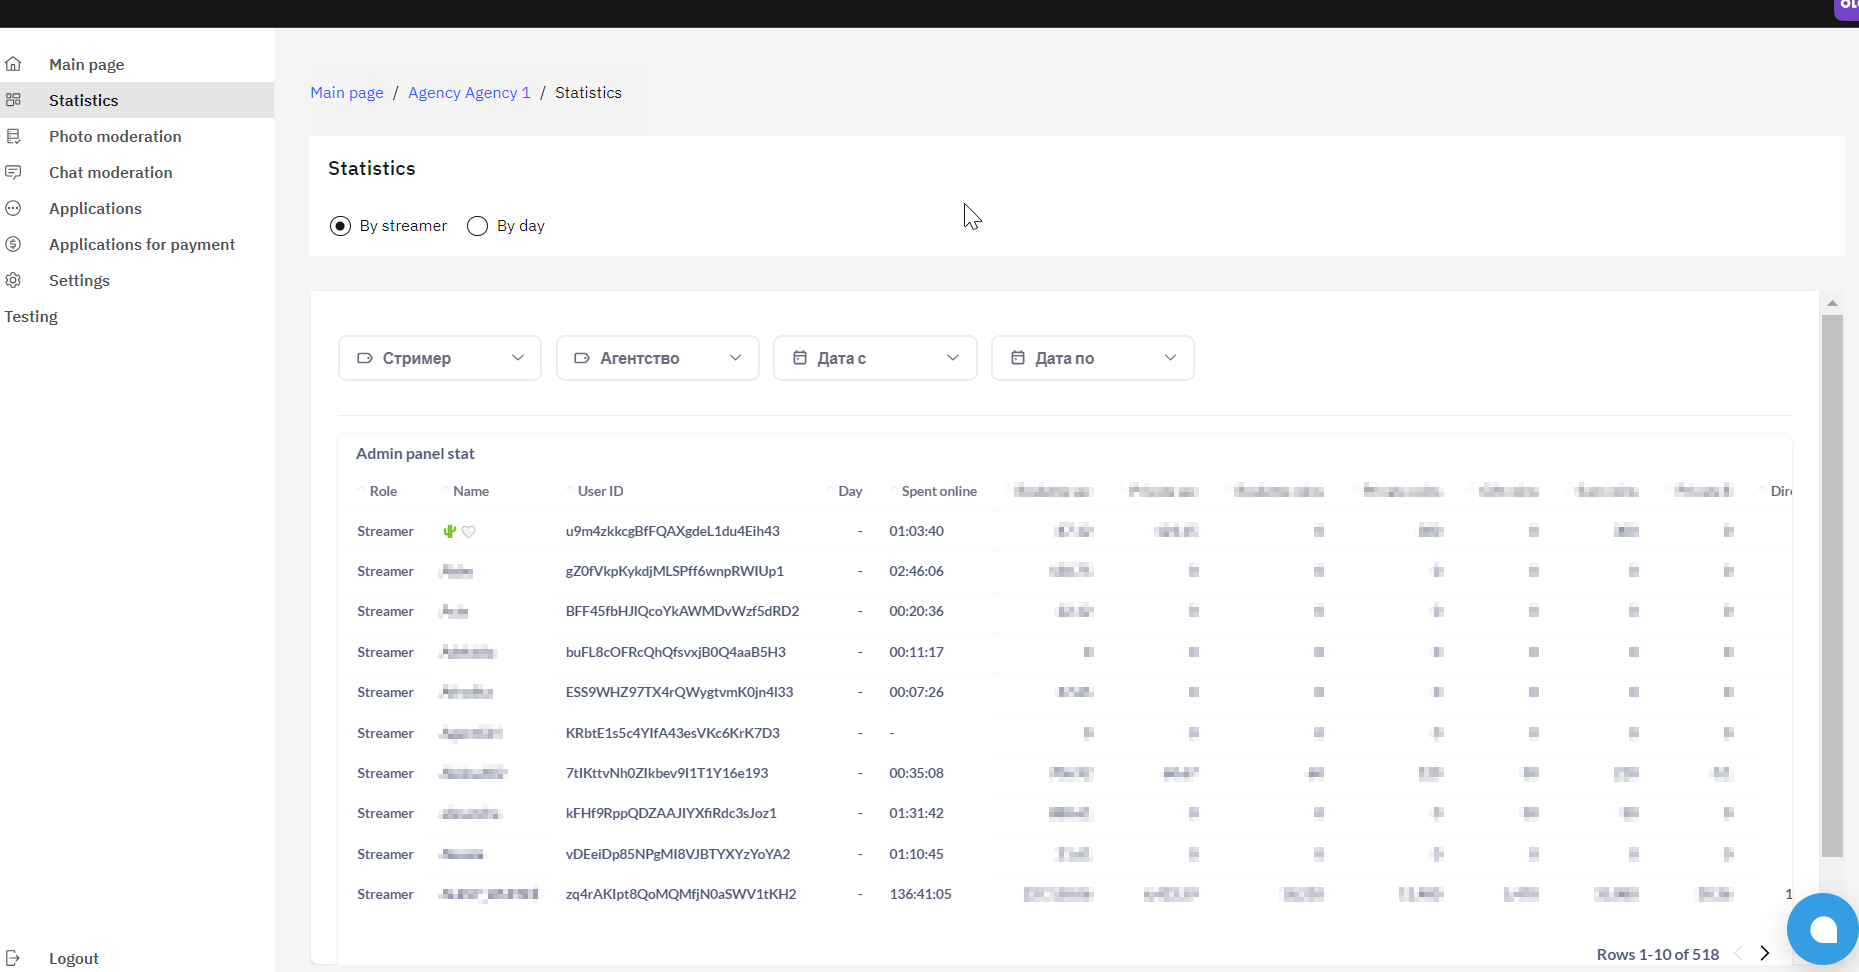Click the Main page breadcrumb link
The image size is (1859, 972).
pyautogui.click(x=347, y=92)
